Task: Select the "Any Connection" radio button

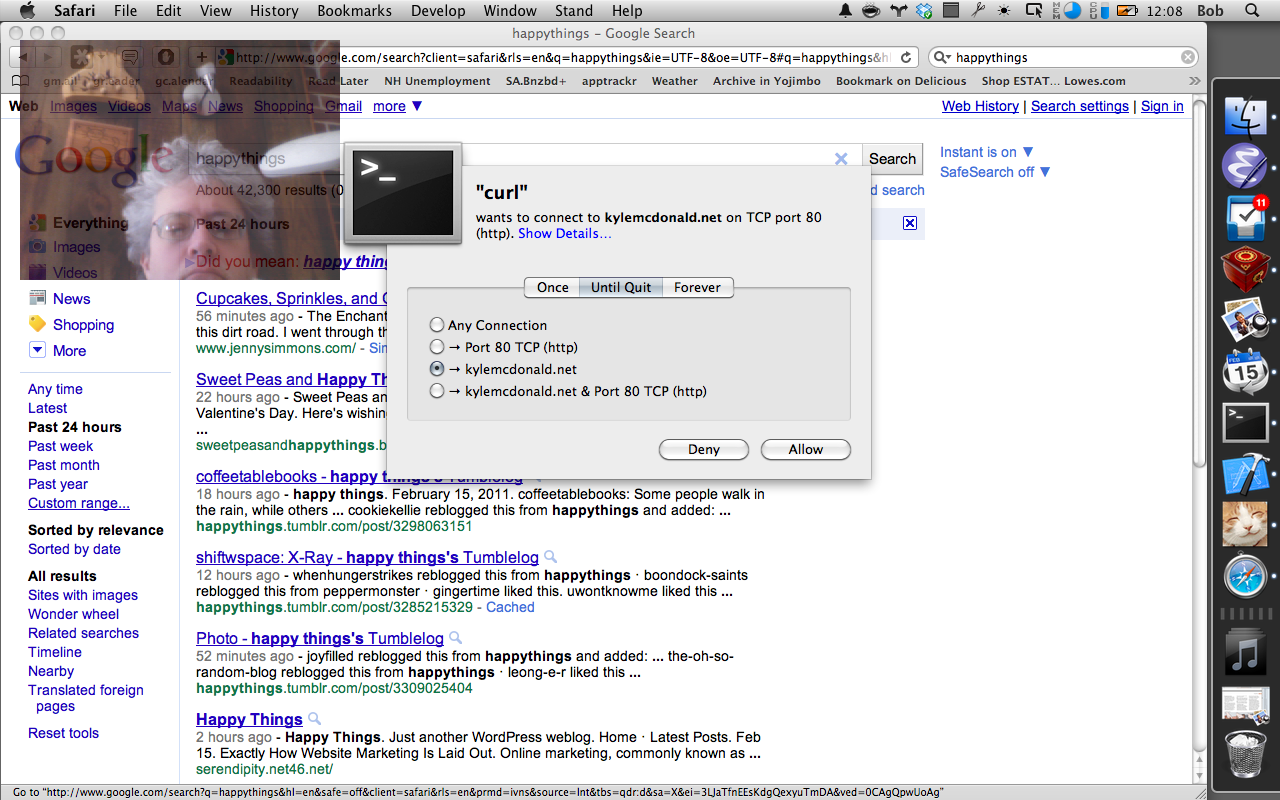Action: (437, 325)
